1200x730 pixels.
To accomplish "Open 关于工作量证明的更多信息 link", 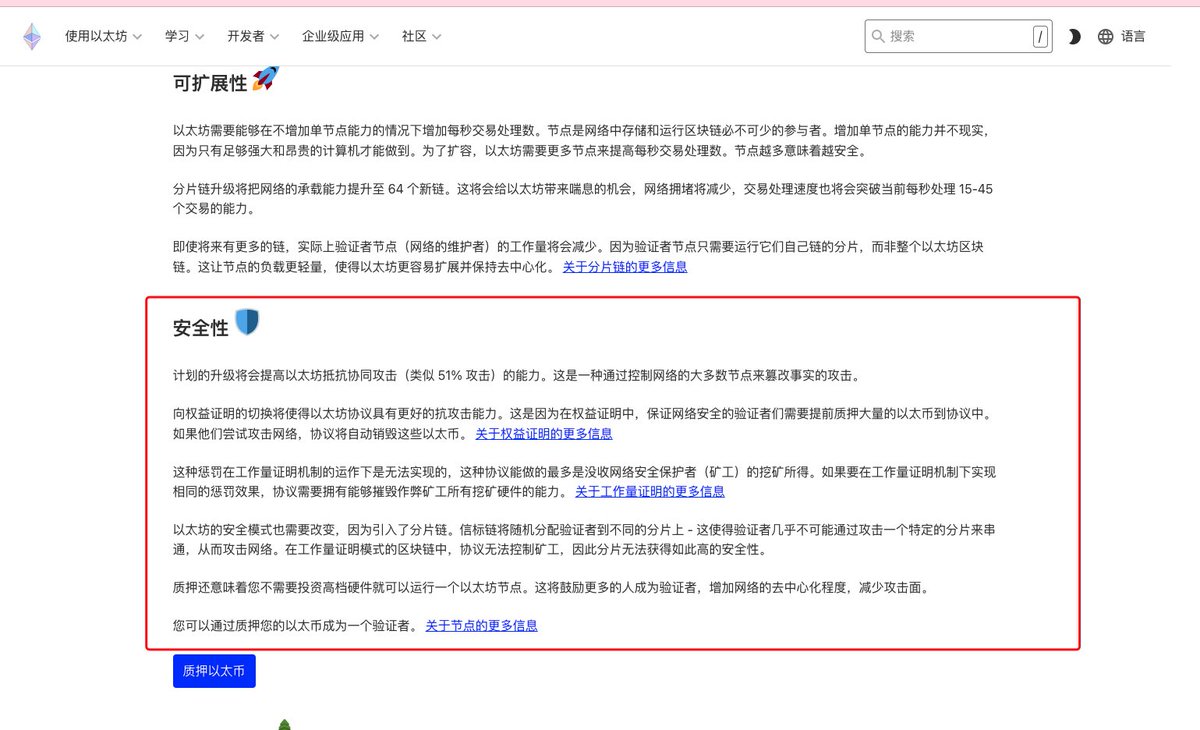I will [x=650, y=492].
